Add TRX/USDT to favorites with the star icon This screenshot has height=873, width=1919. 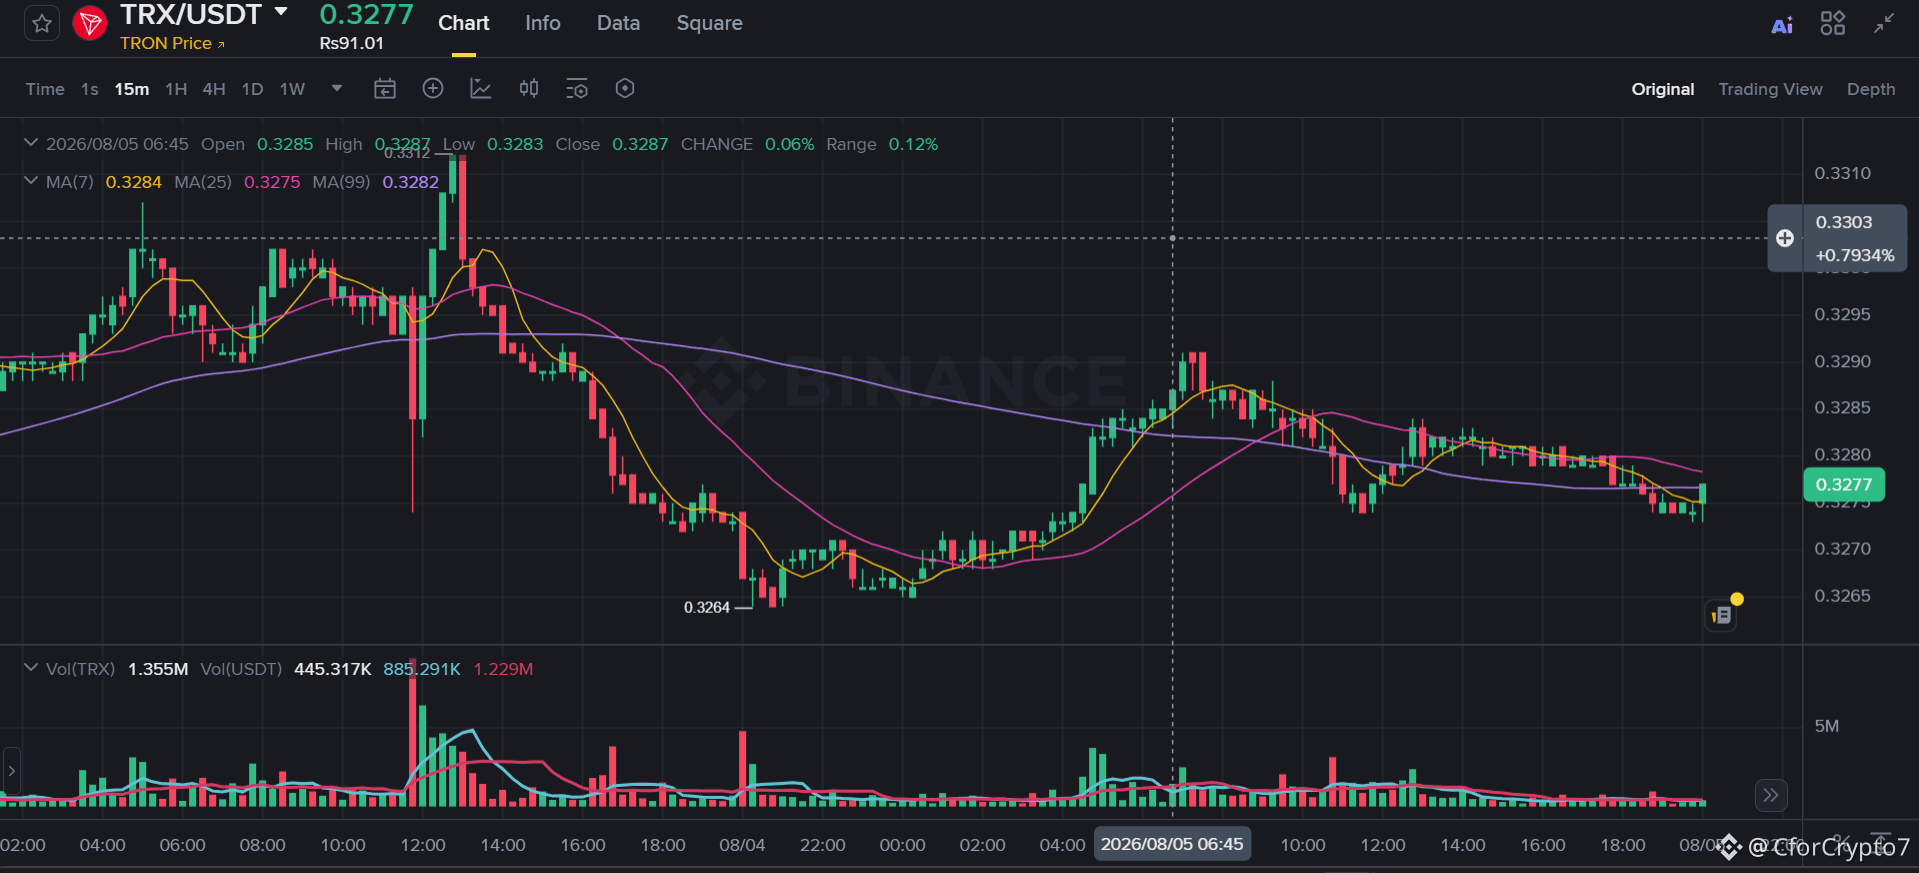pyautogui.click(x=42, y=23)
